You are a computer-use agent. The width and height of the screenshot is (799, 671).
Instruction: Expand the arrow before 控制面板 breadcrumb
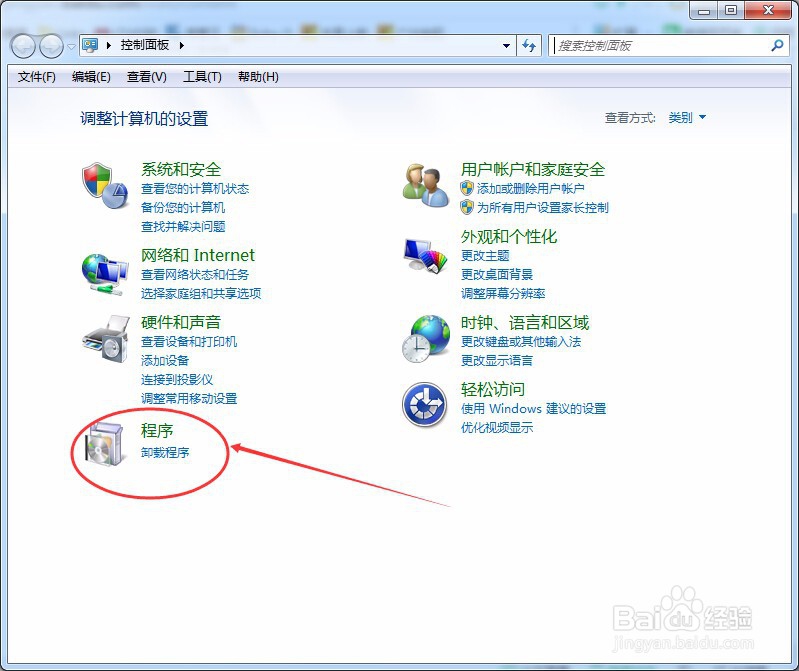click(109, 45)
